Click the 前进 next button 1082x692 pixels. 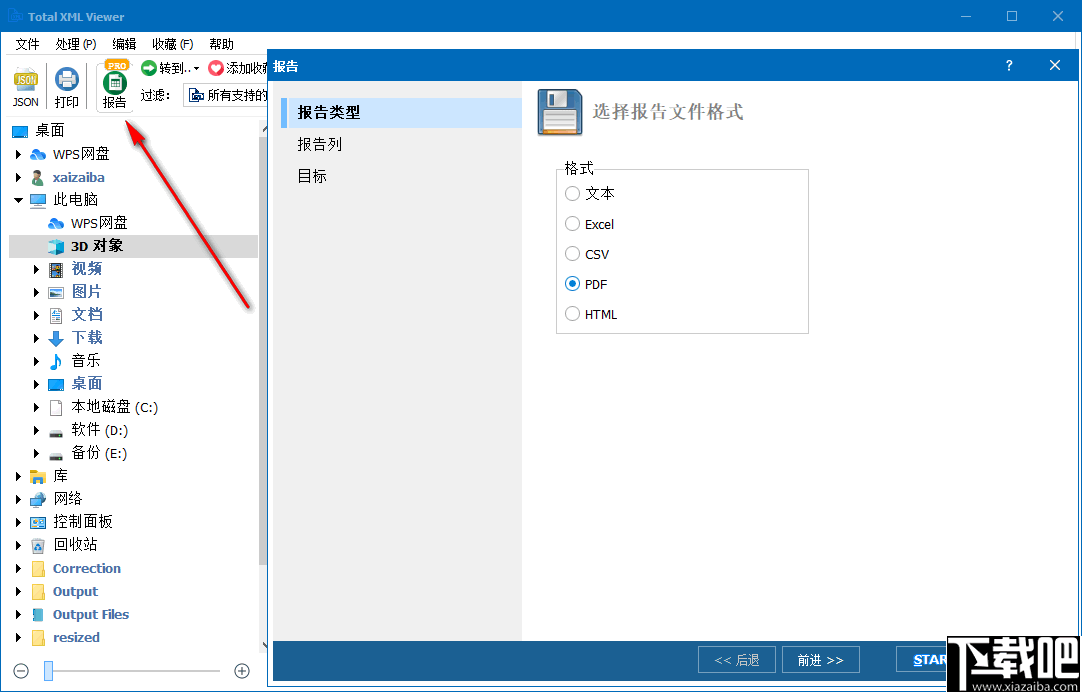(820, 659)
